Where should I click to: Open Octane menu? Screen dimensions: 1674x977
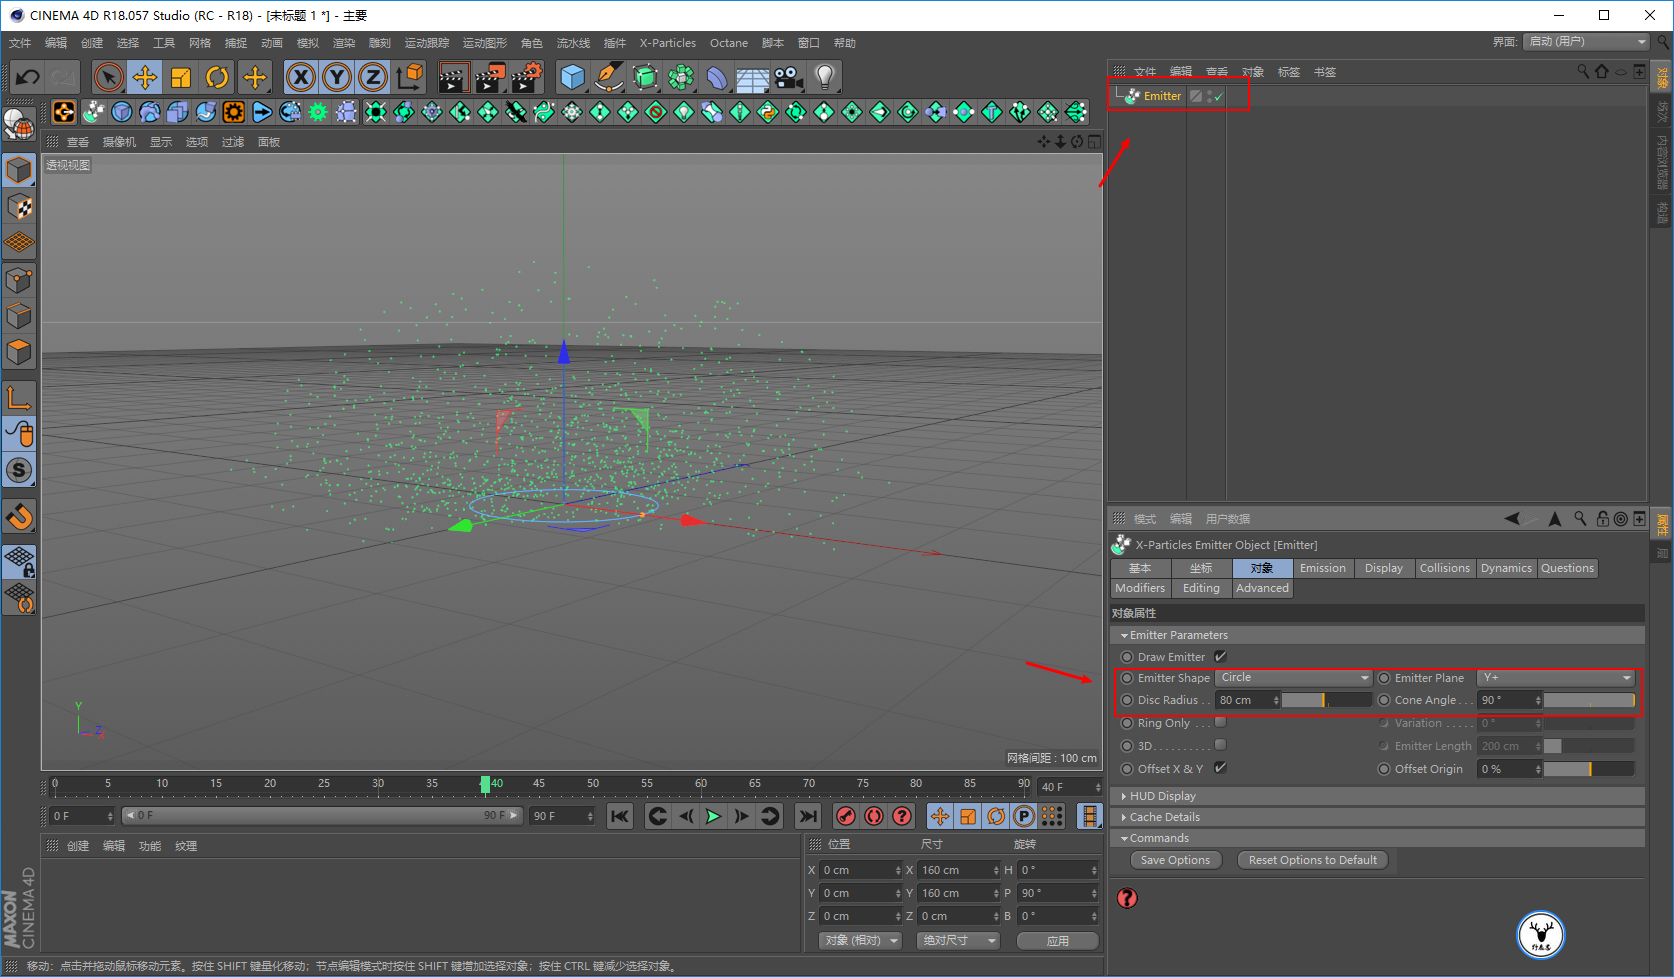729,43
